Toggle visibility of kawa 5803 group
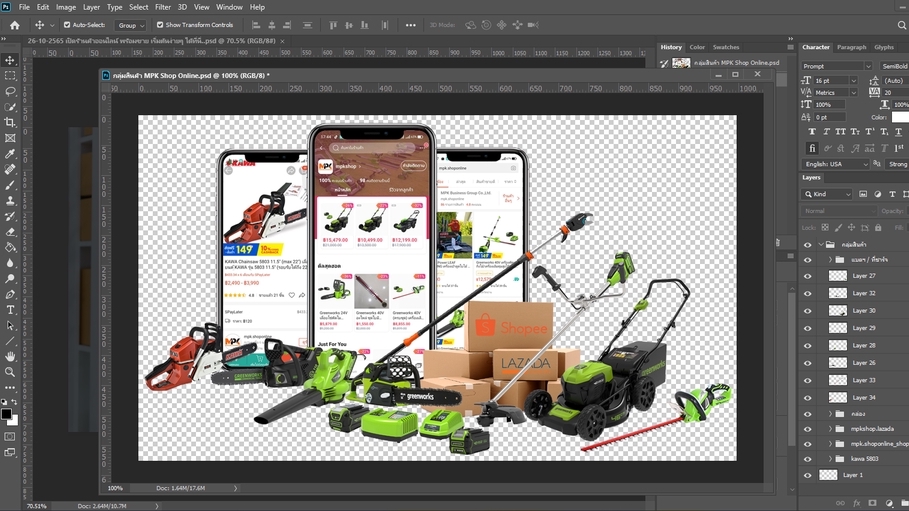This screenshot has width=909, height=511. coord(808,459)
